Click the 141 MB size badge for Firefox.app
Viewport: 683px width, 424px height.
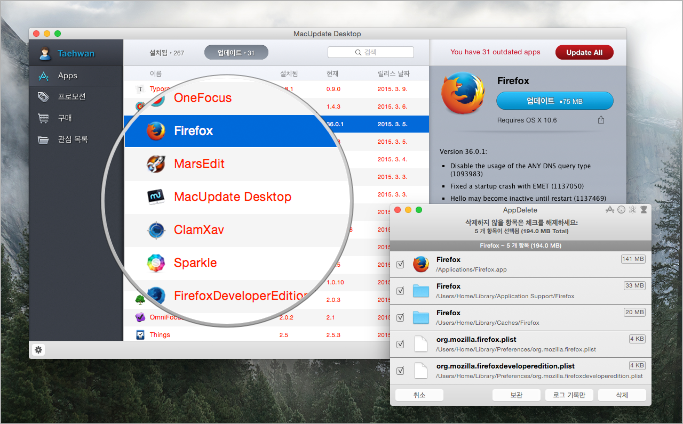633,259
